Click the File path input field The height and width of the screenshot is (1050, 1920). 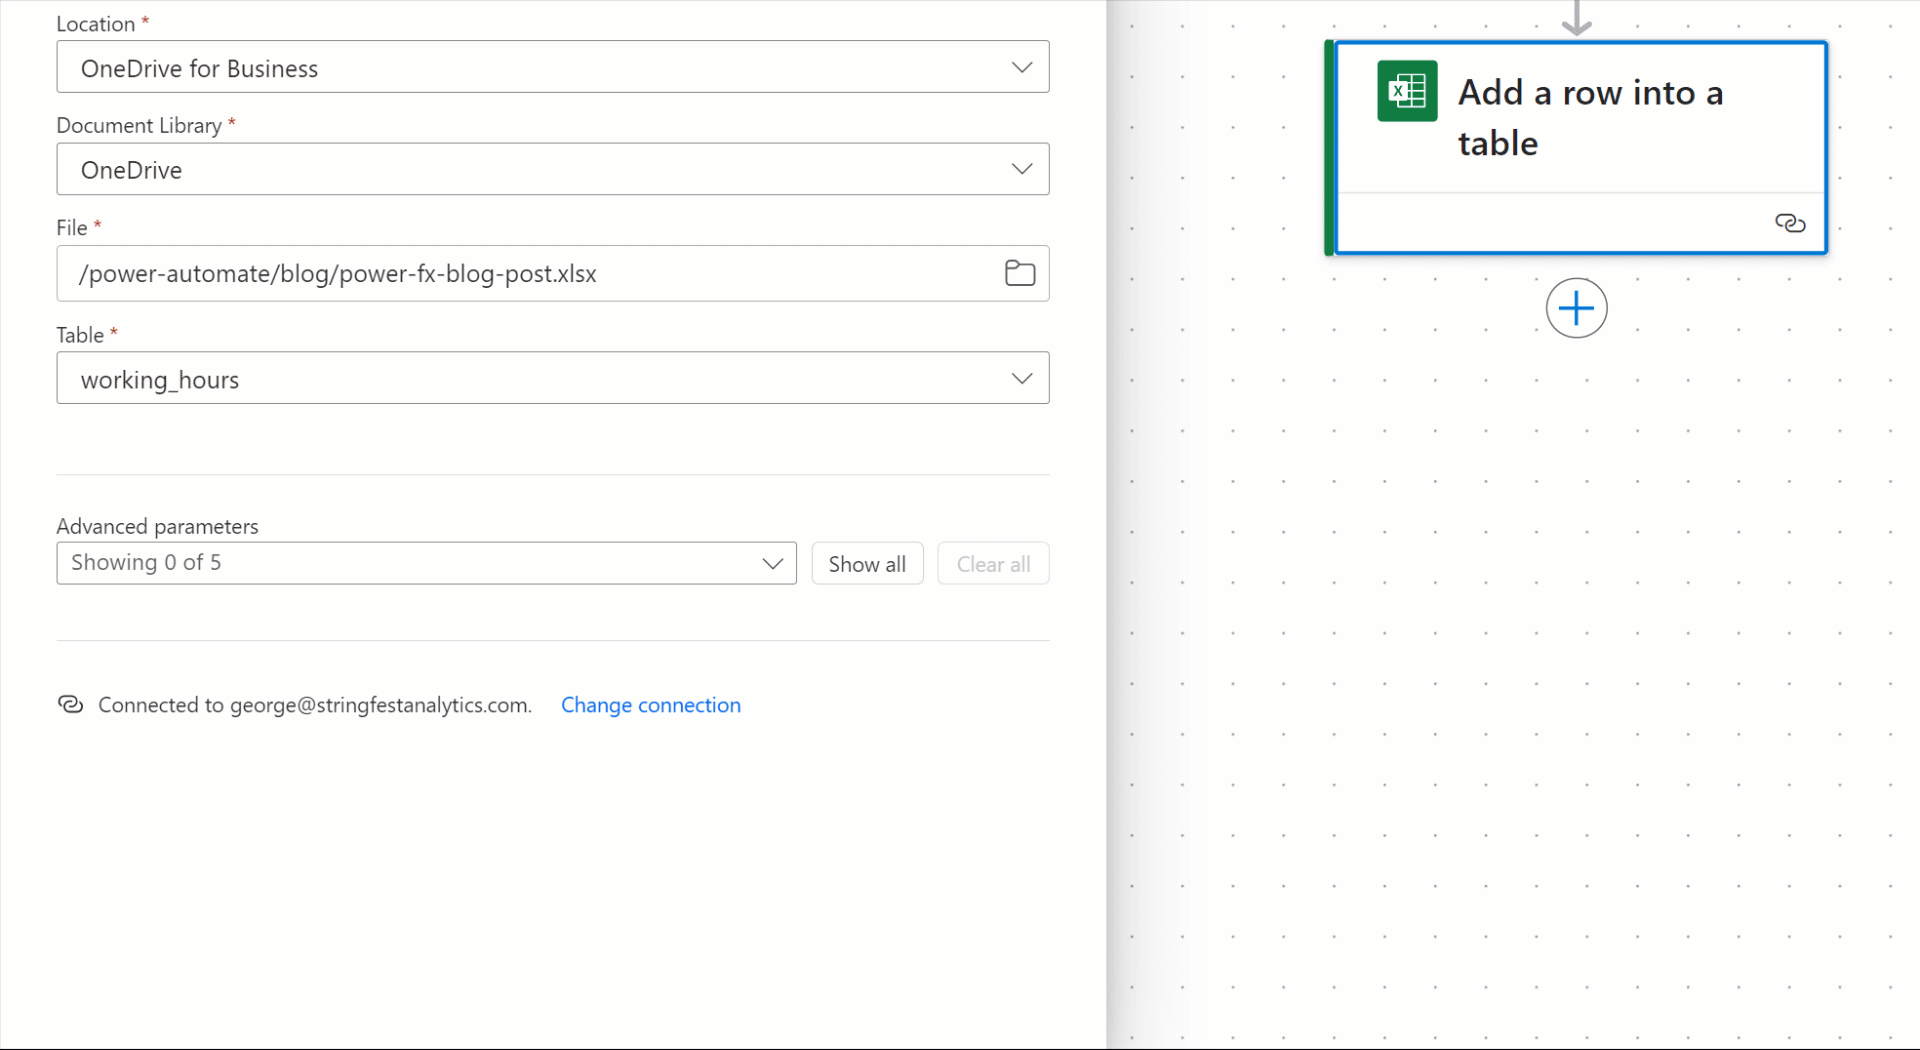(x=520, y=274)
